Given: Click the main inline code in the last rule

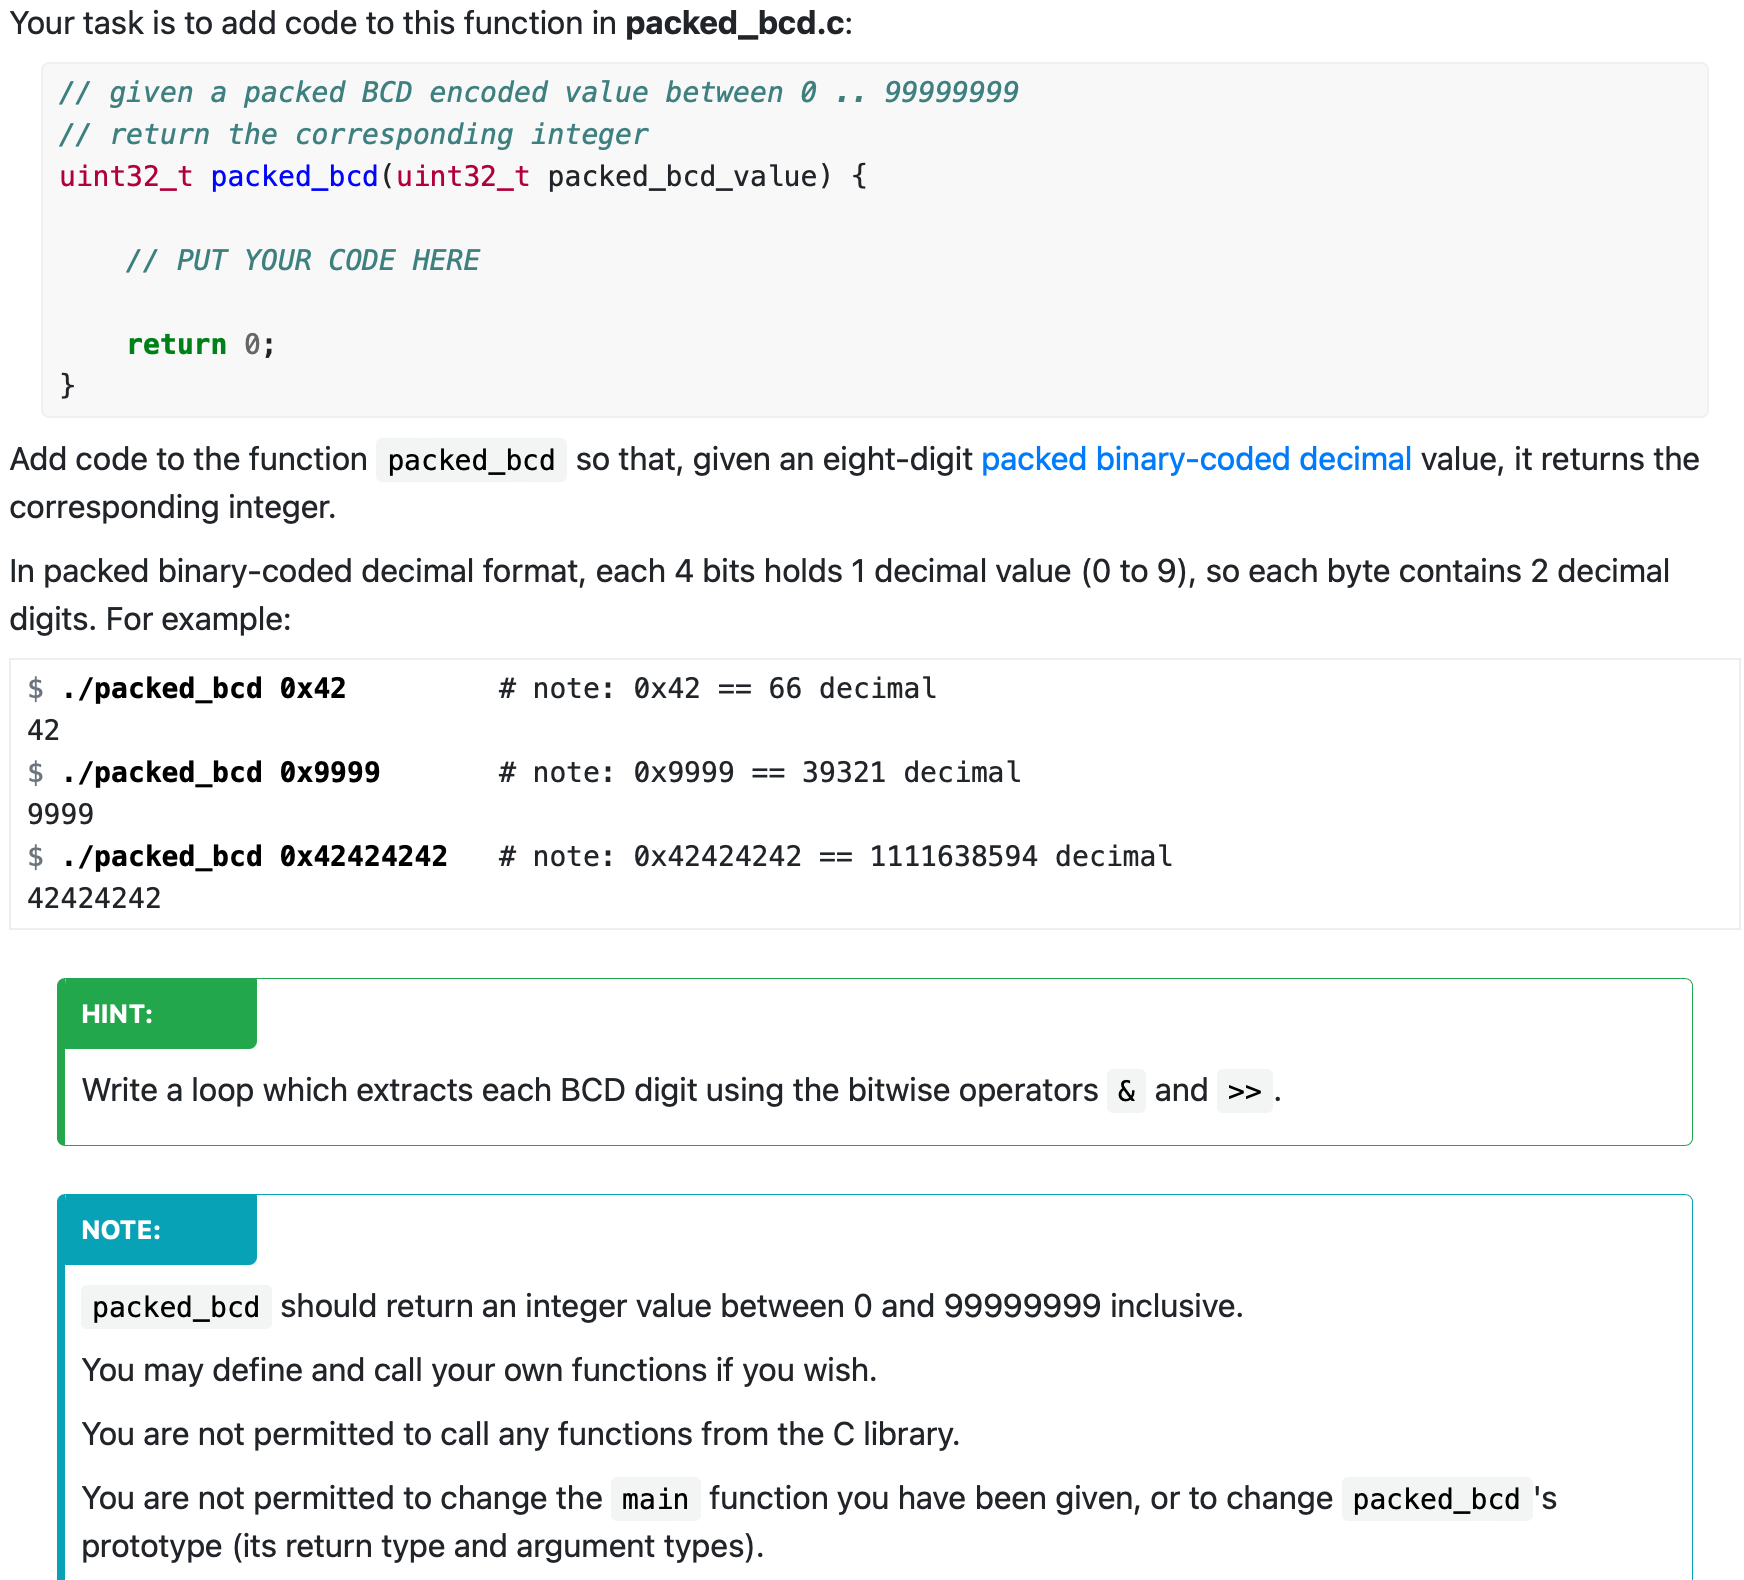Looking at the screenshot, I should (655, 1498).
